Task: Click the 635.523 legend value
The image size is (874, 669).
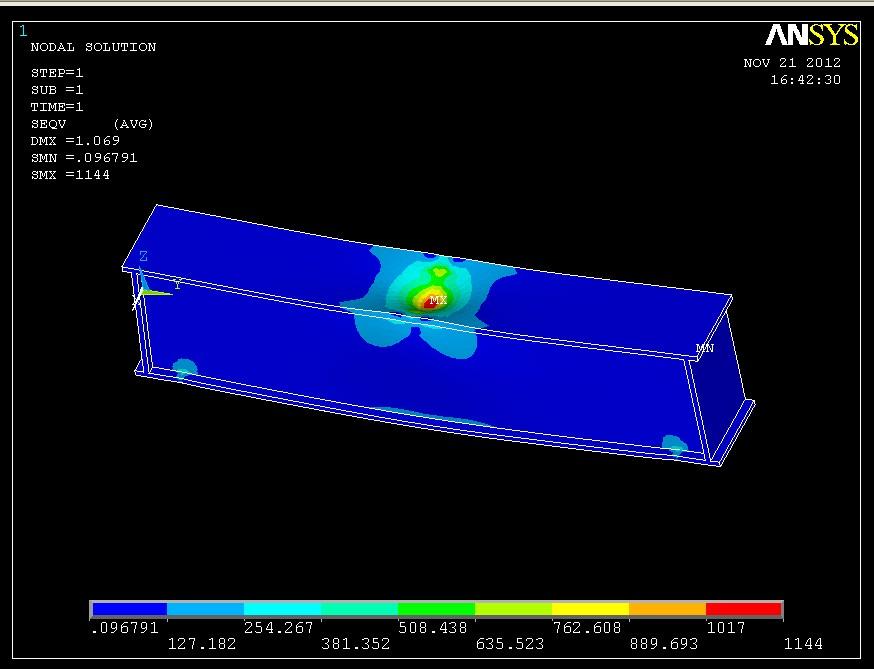Action: pos(510,644)
